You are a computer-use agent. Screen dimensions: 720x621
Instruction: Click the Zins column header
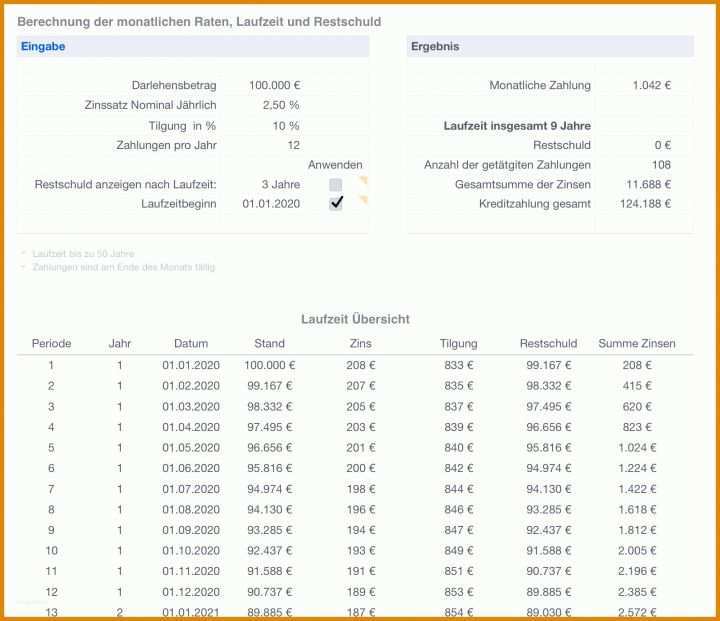360,344
